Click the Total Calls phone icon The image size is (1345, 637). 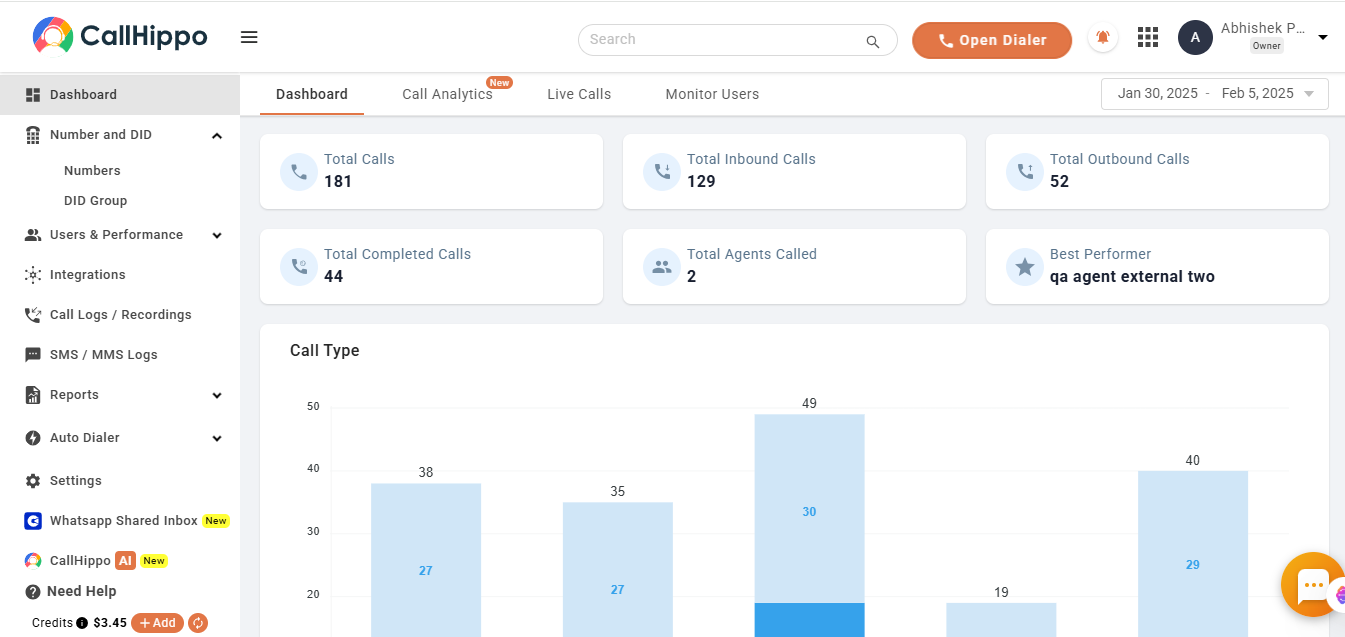click(298, 172)
